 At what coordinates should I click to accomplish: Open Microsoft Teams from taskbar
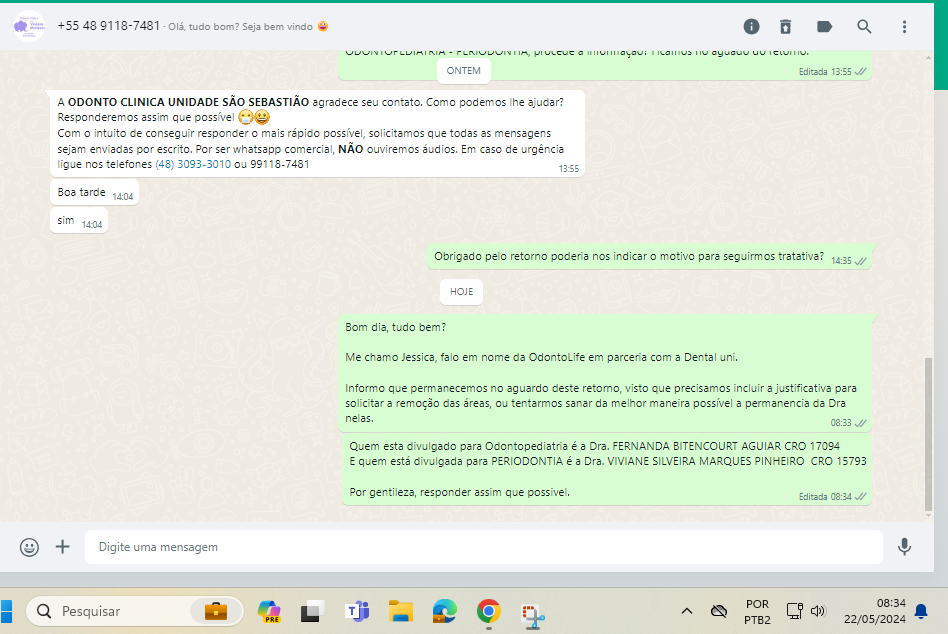(357, 612)
